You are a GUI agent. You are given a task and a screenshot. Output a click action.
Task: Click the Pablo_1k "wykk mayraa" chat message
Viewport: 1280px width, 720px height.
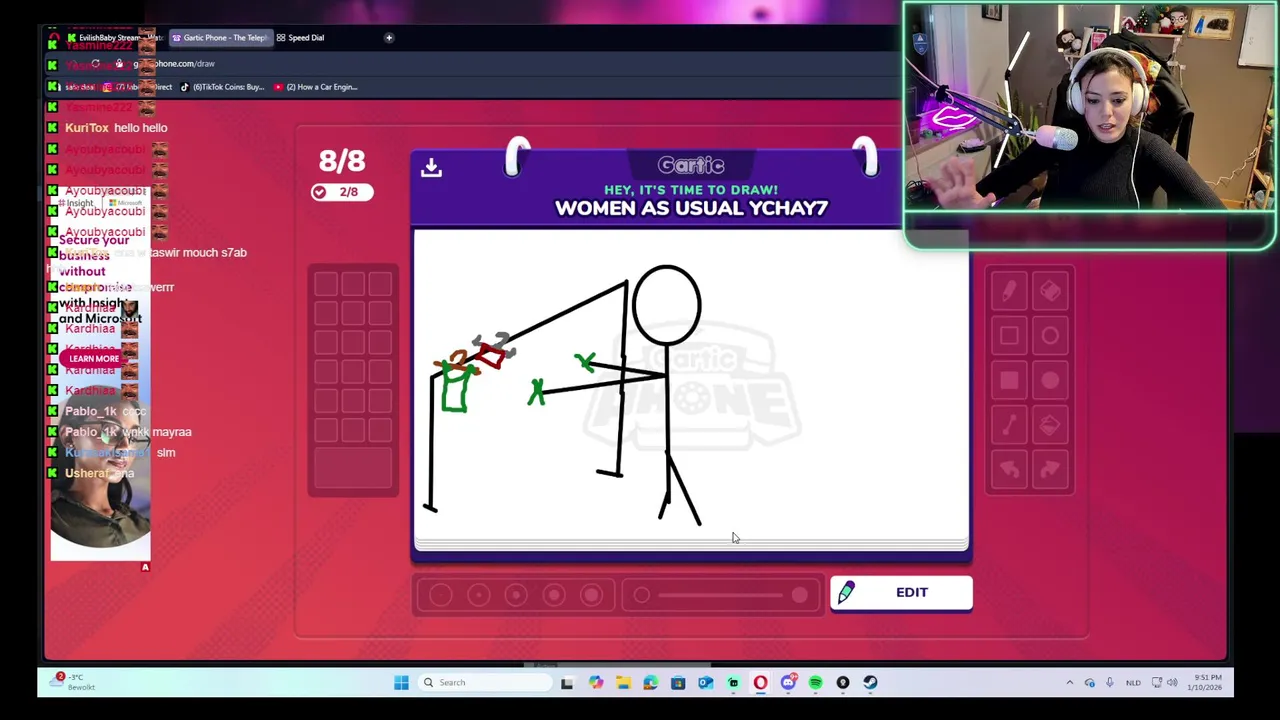(158, 432)
